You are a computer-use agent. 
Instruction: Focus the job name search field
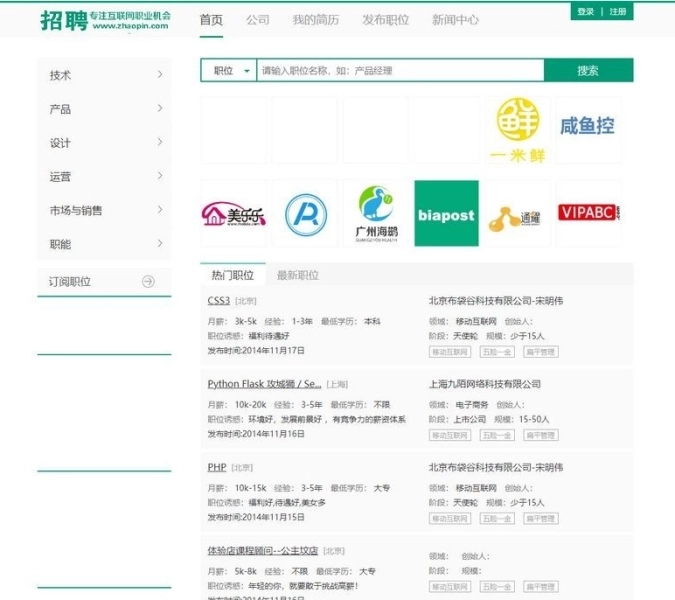pos(400,71)
